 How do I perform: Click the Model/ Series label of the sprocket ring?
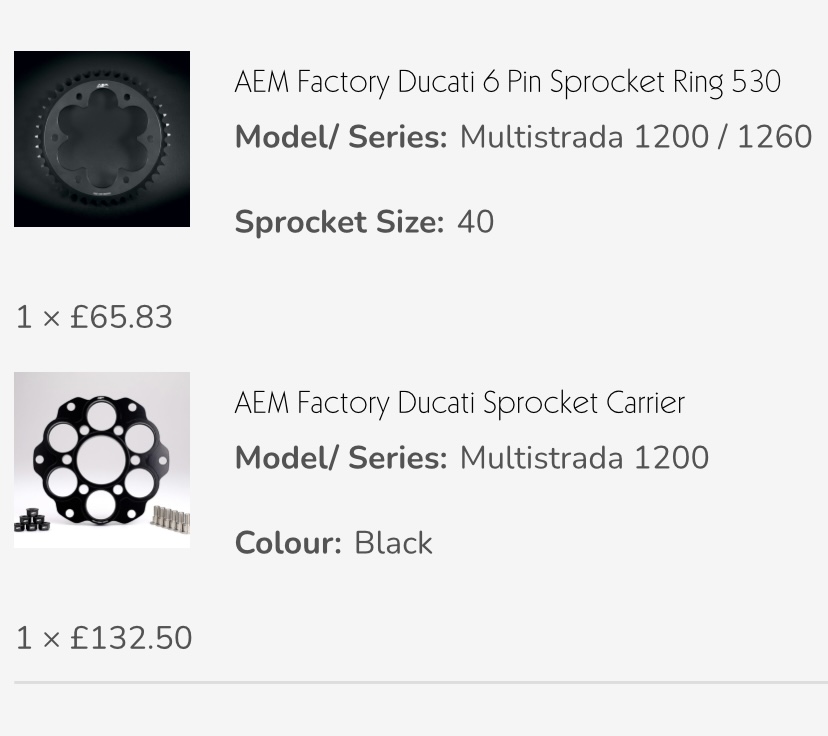click(341, 137)
